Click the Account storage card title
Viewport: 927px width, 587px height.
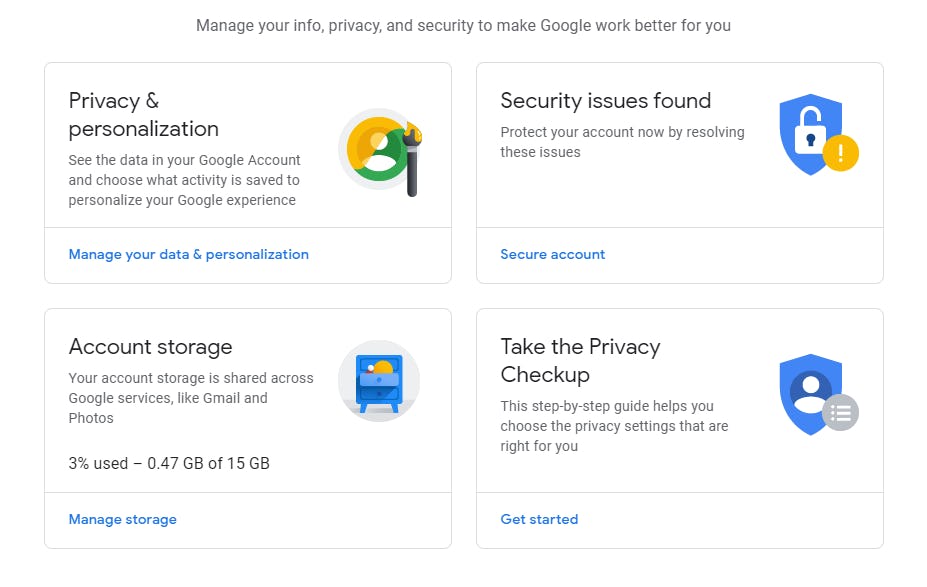pyautogui.click(x=150, y=347)
